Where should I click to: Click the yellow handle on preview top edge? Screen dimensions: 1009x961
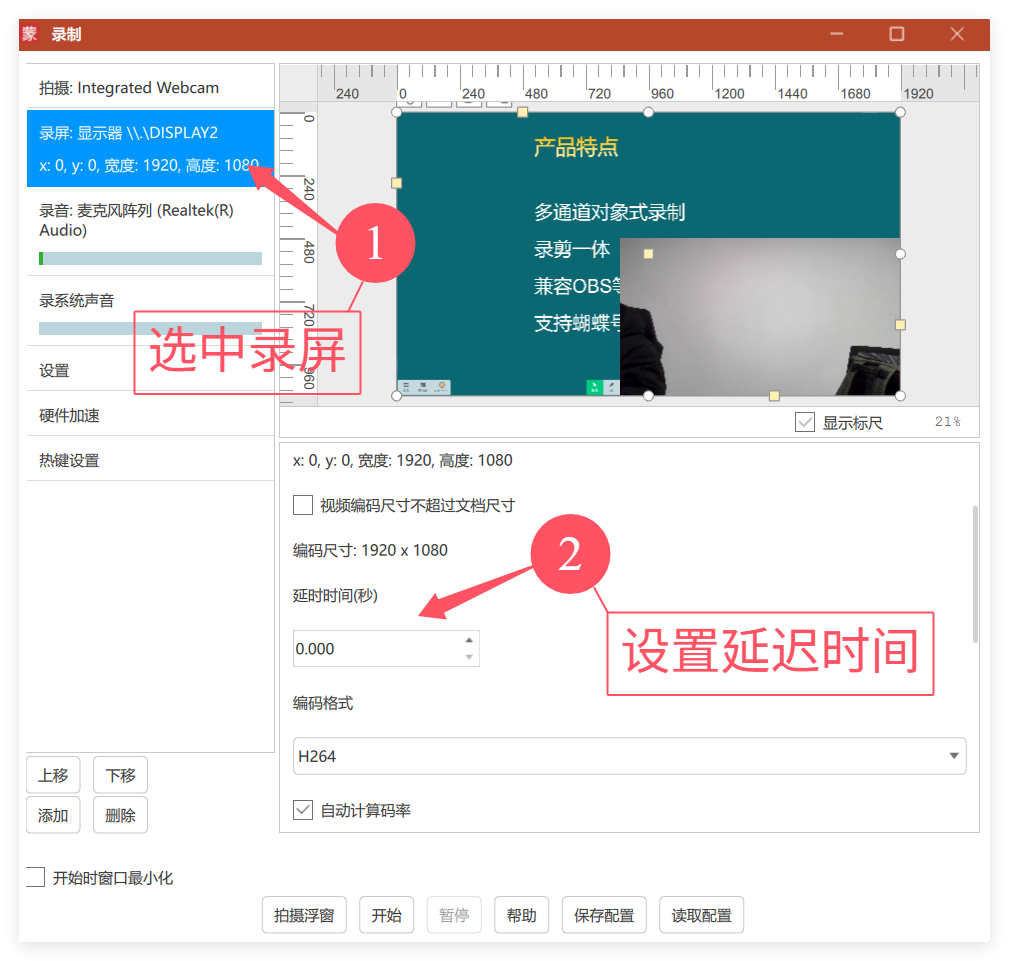pos(523,112)
